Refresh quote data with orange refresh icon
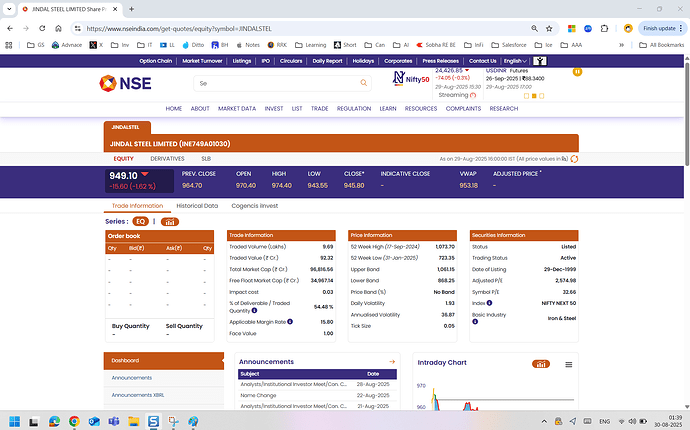The width and height of the screenshot is (690, 430). pos(574,159)
